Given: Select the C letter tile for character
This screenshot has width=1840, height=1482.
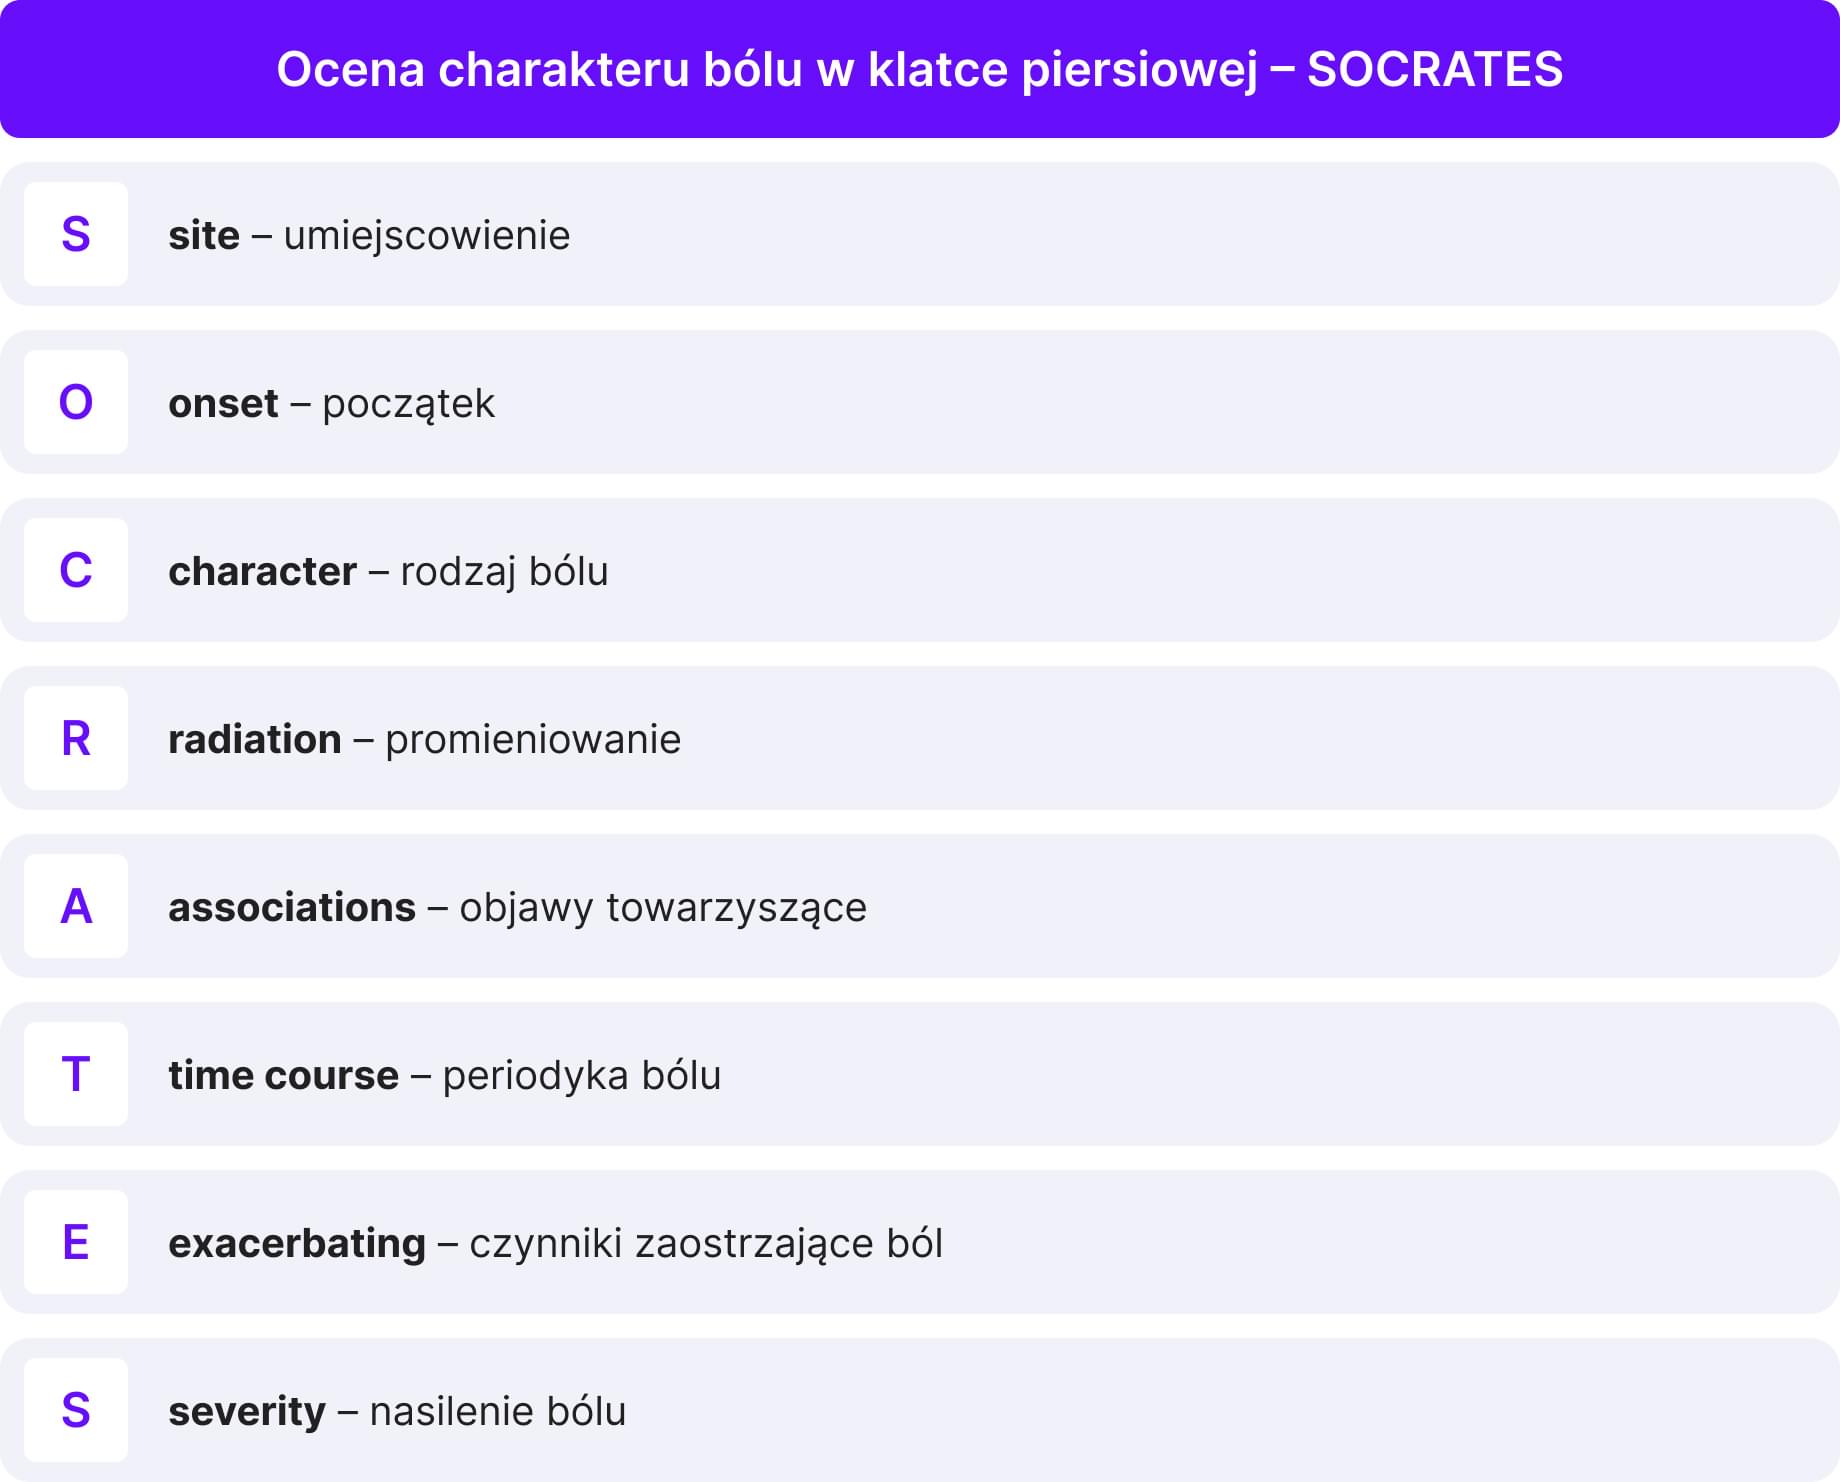Looking at the screenshot, I should 76,570.
